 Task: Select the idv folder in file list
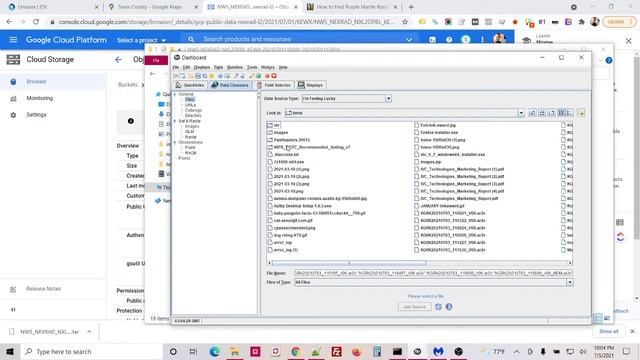(273, 125)
